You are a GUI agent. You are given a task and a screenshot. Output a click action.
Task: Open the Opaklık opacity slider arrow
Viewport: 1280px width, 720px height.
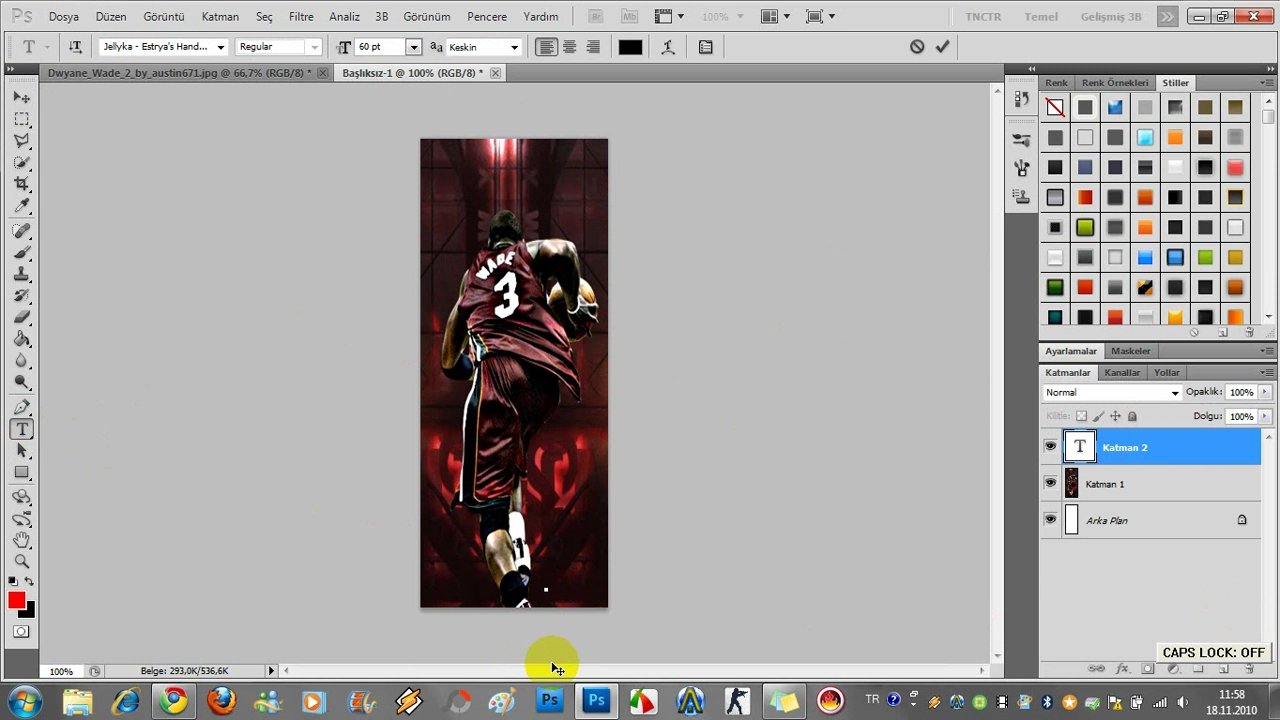pos(1265,392)
